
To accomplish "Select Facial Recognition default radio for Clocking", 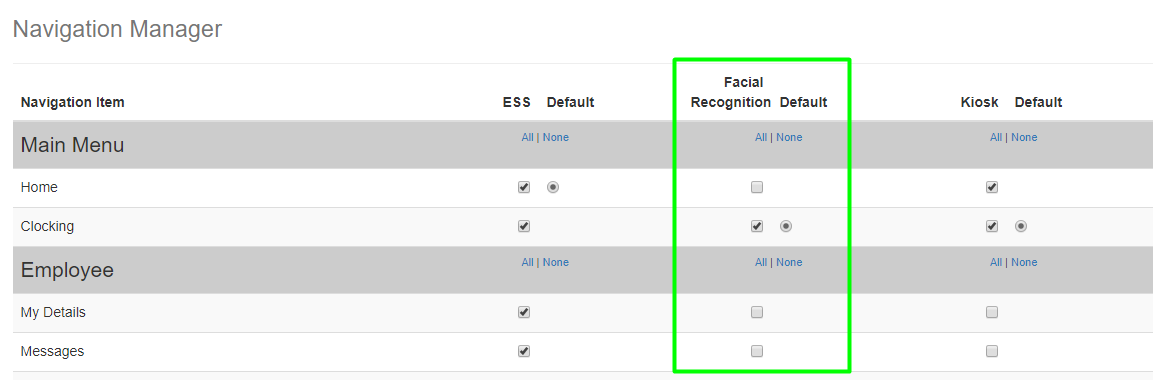I will coord(786,226).
